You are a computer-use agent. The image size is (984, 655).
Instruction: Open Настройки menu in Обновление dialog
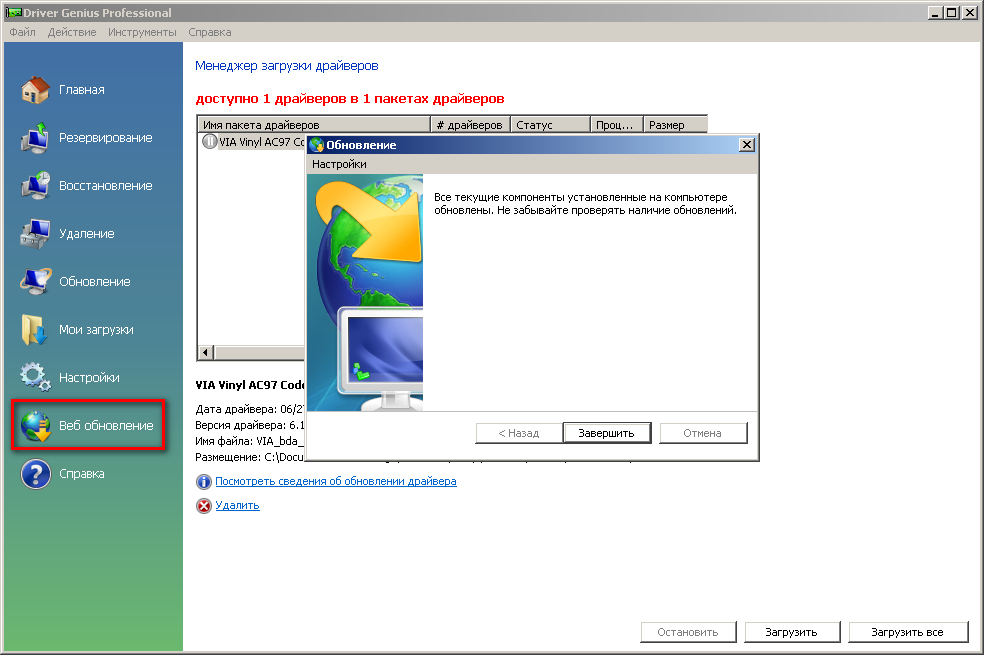(x=340, y=164)
